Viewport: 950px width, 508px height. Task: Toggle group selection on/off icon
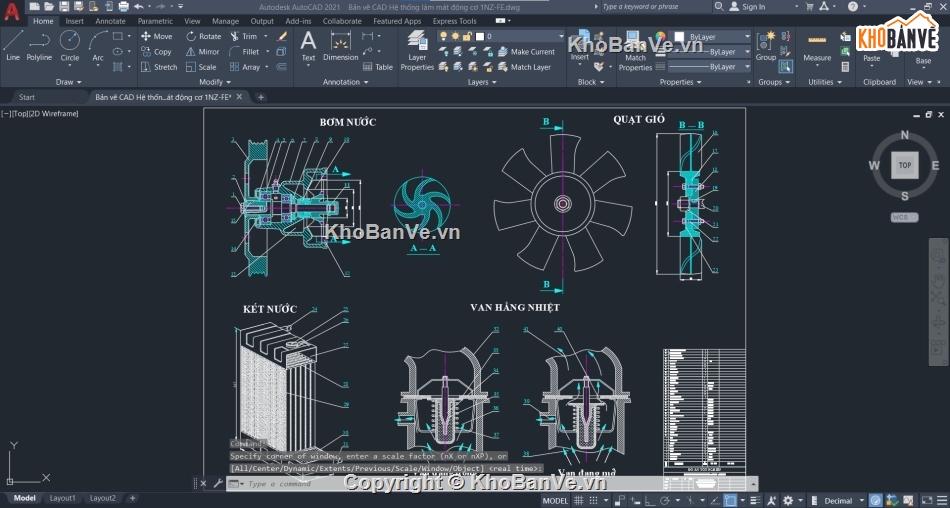[786, 67]
